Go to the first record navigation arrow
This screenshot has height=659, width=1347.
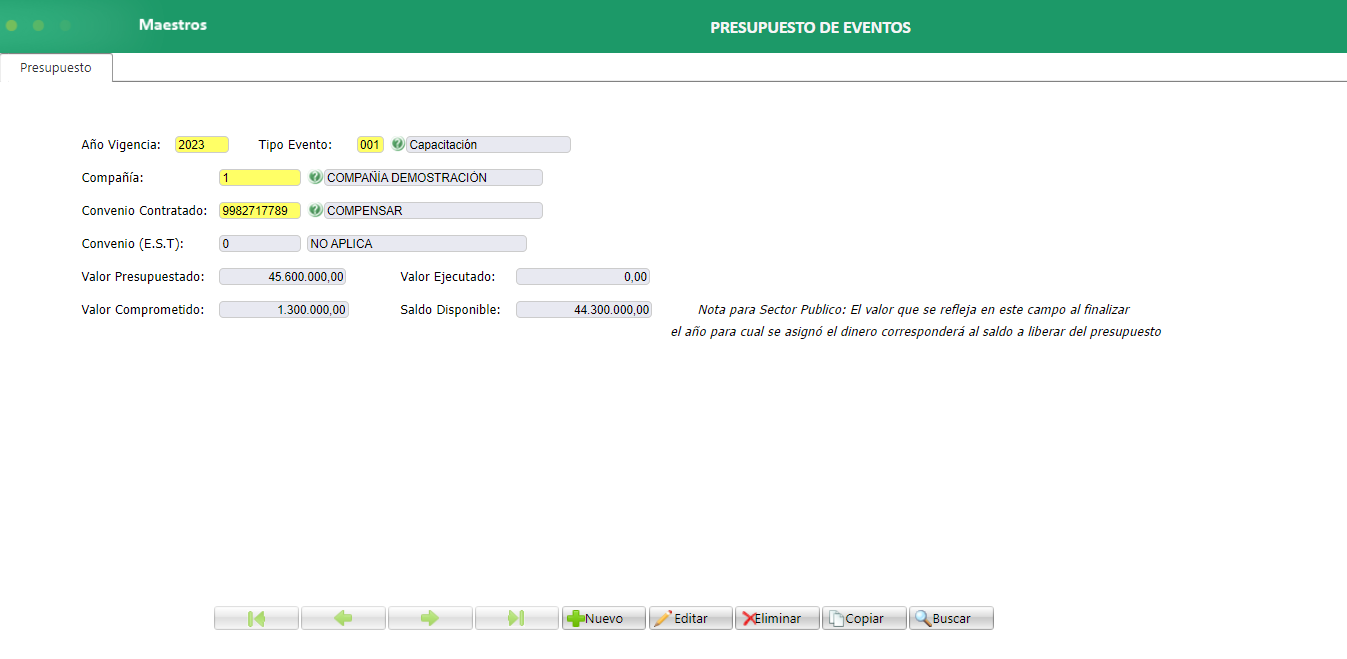(256, 617)
